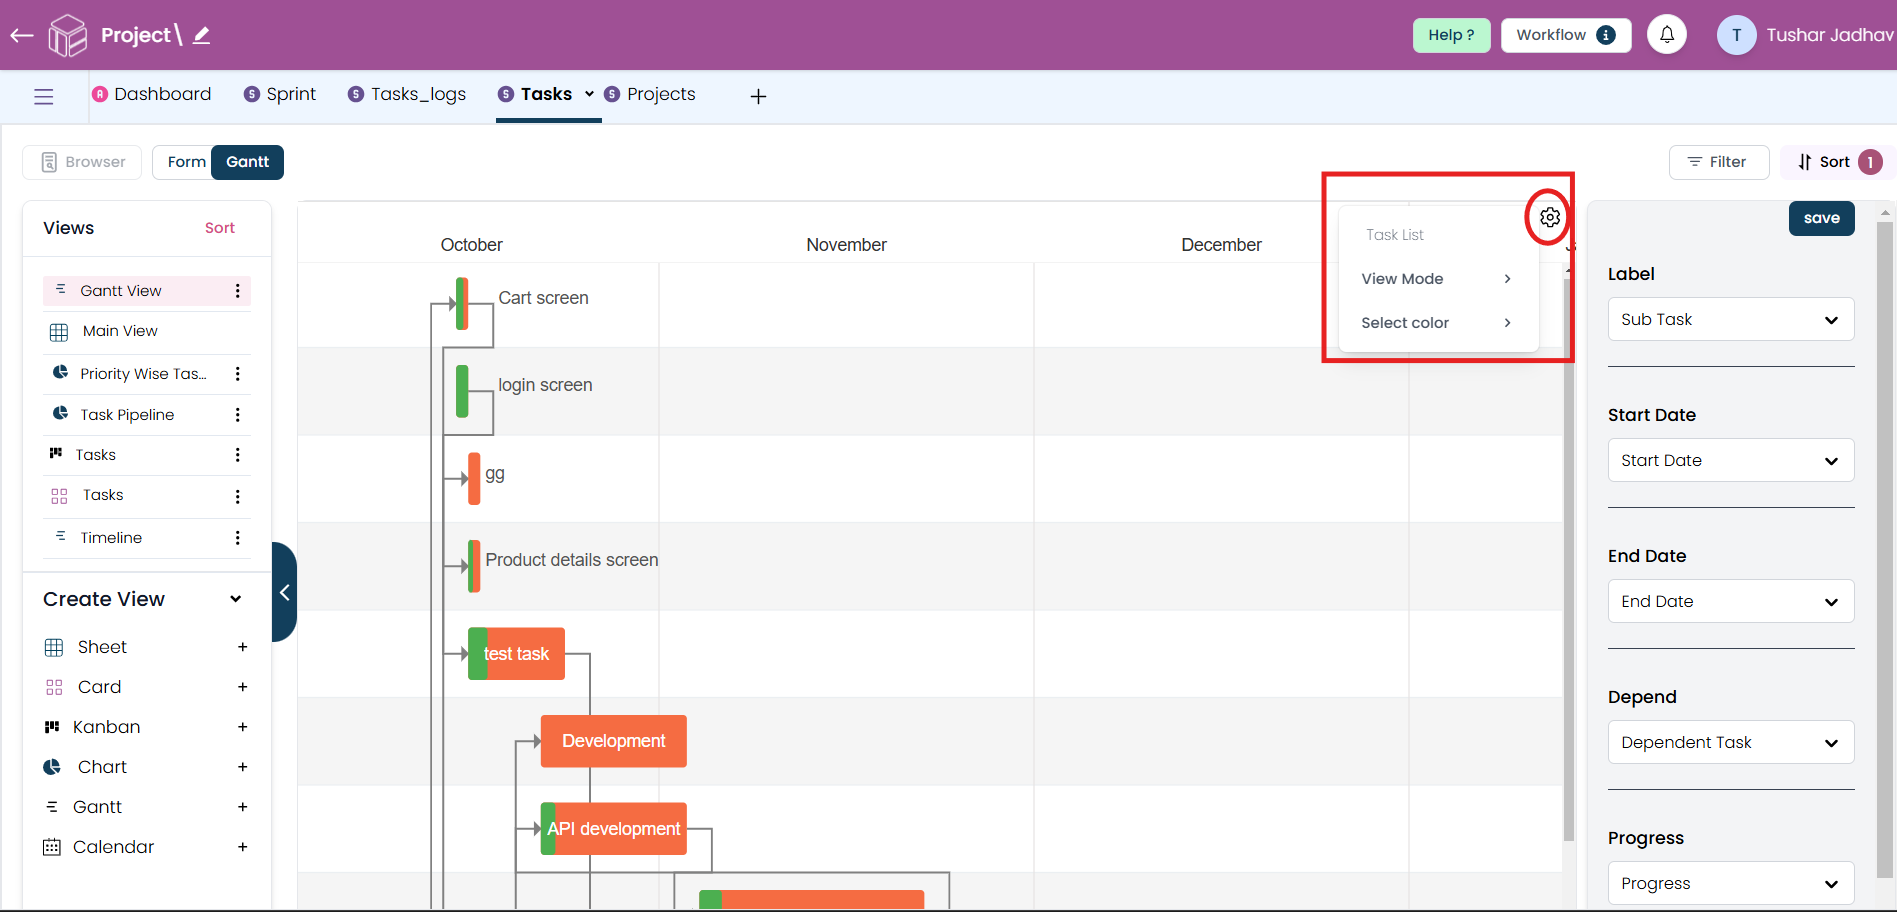
Task: Open options menu for Timeline view
Action: click(237, 538)
